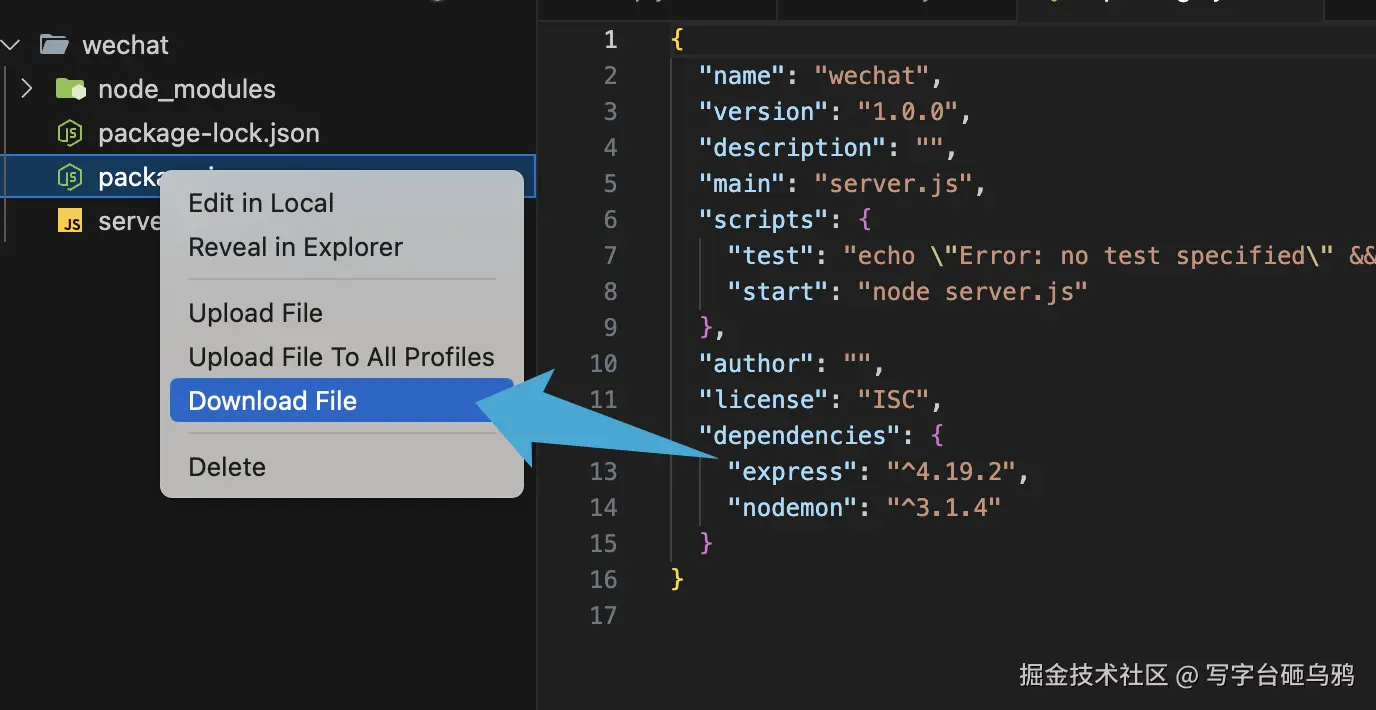Image resolution: width=1376 pixels, height=710 pixels.
Task: Open package-lock.json in the file tree
Action: tap(208, 133)
